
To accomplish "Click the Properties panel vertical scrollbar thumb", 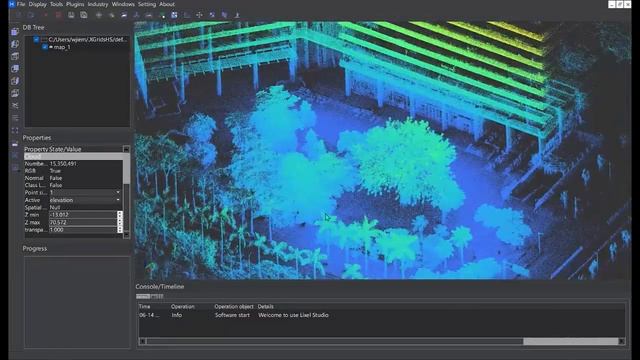I will coord(127,168).
